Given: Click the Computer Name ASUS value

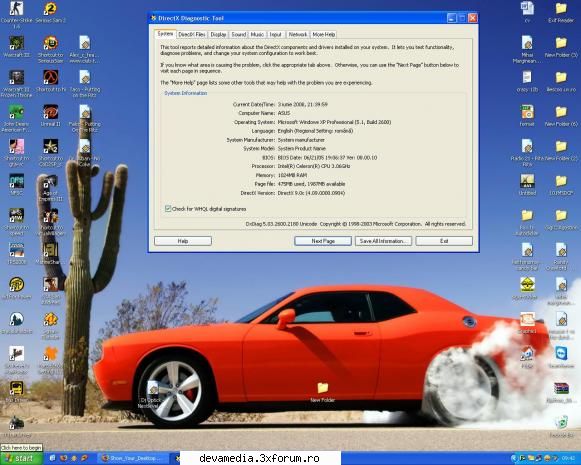Looking at the screenshot, I should click(x=284, y=113).
